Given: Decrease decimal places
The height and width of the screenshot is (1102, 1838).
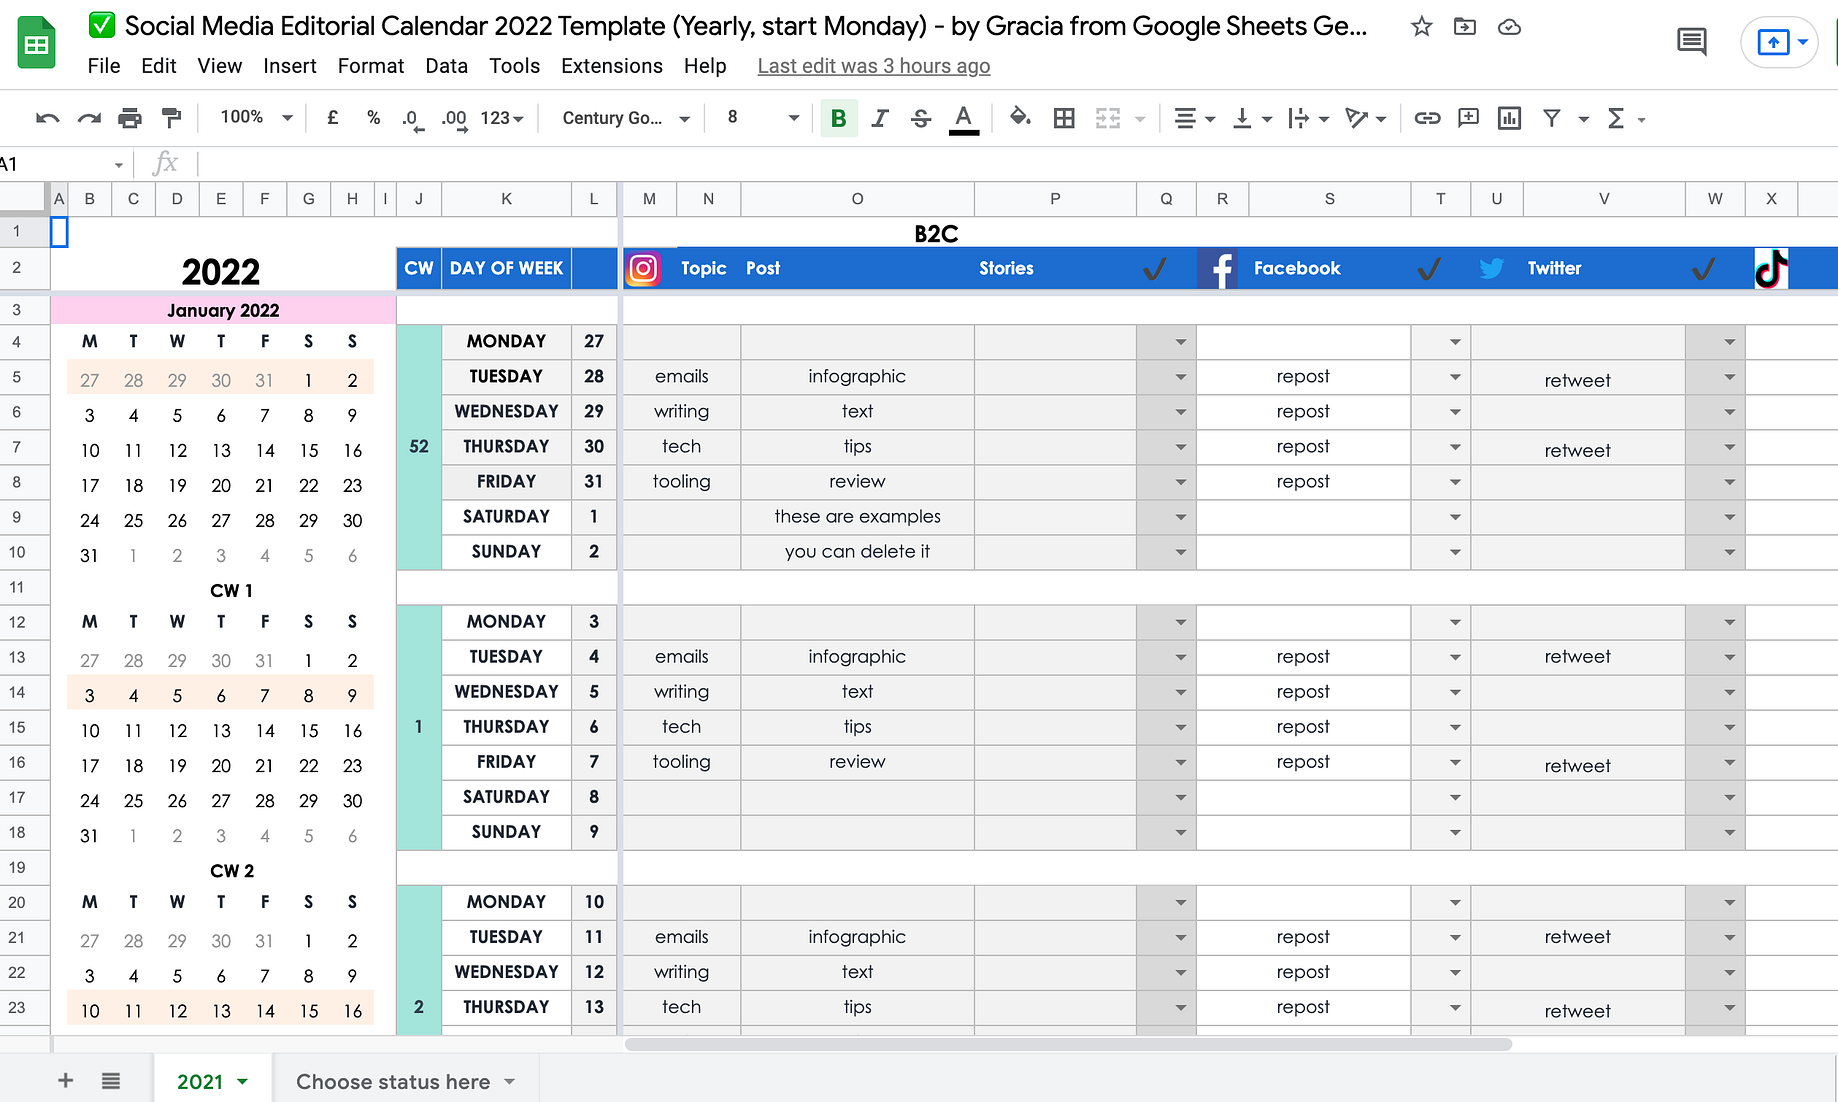Looking at the screenshot, I should pyautogui.click(x=410, y=117).
